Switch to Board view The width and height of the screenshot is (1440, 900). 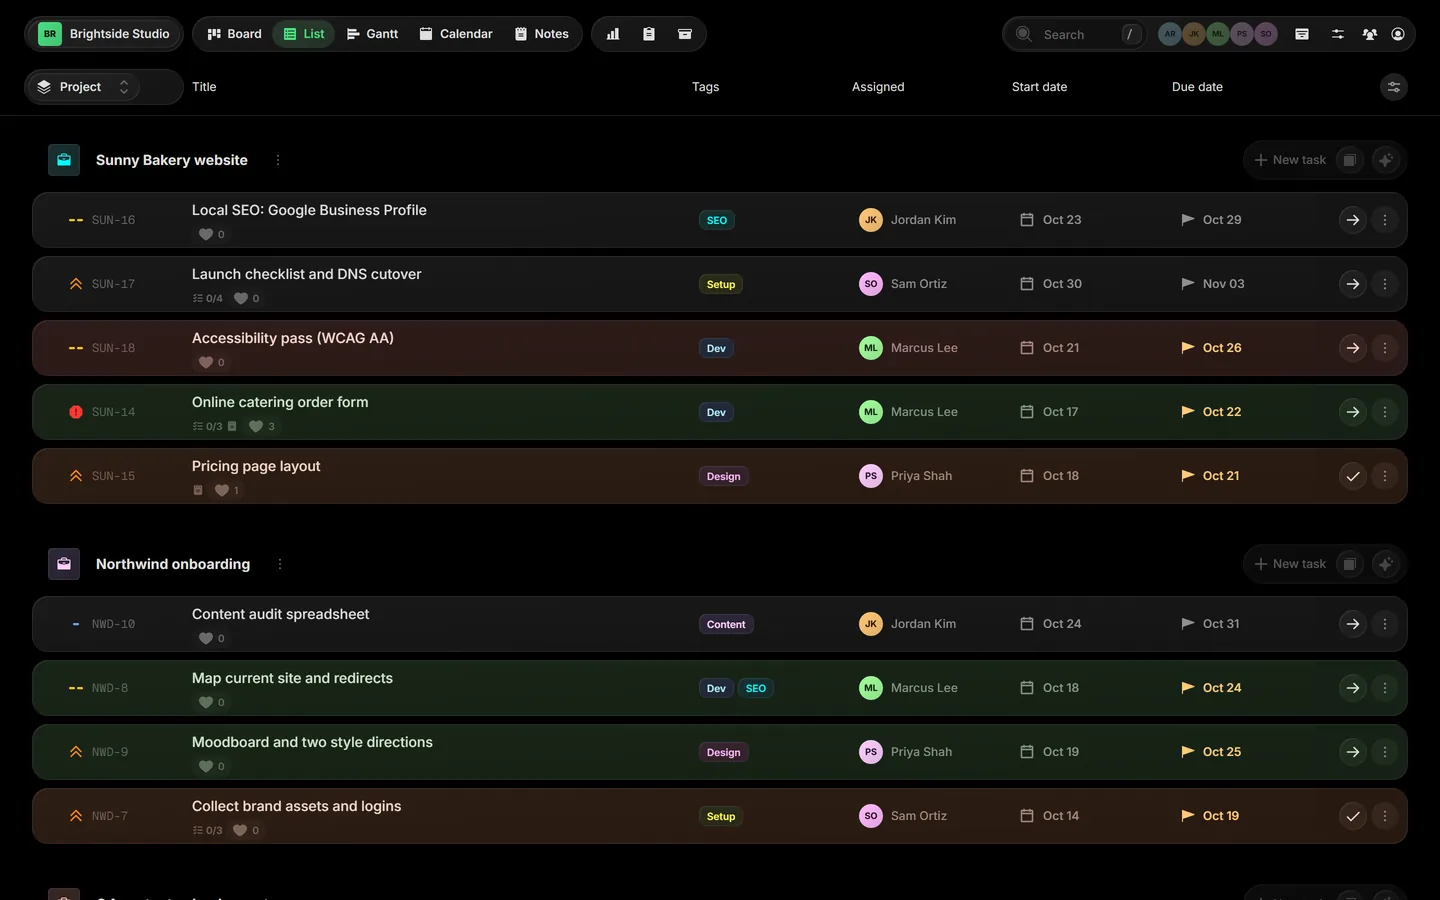(234, 34)
